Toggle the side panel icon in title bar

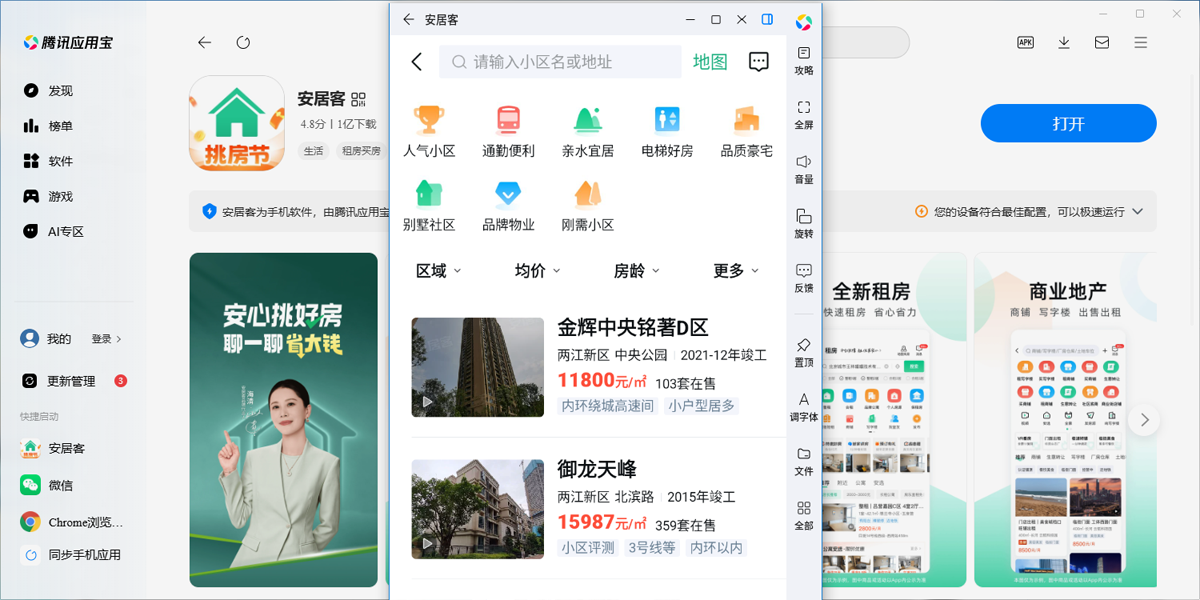(767, 19)
